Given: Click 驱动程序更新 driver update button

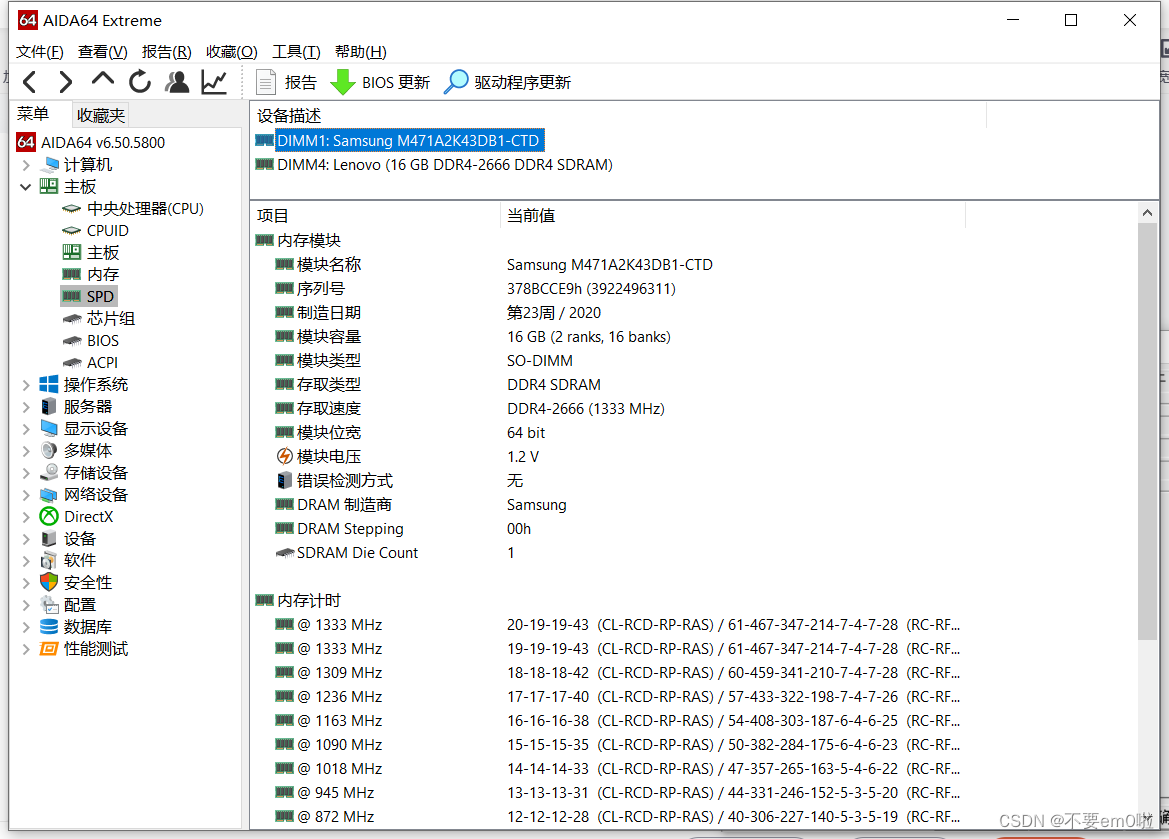Looking at the screenshot, I should (508, 82).
